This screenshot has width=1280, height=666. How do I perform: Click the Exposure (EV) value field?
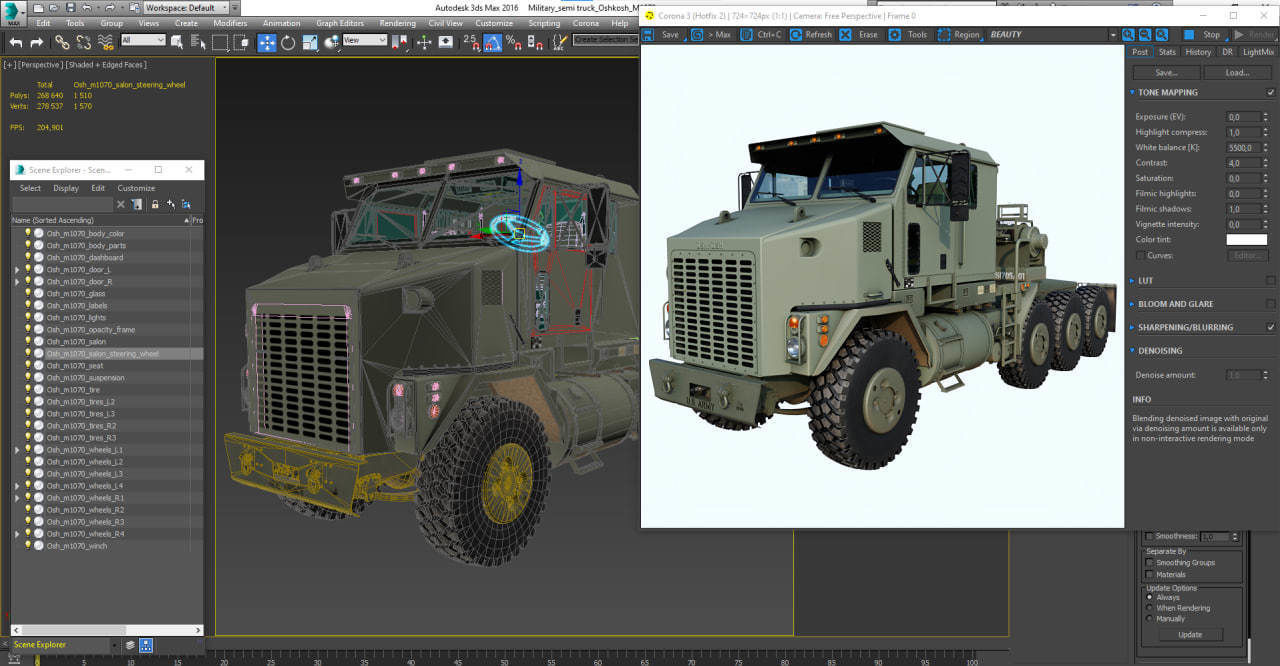point(1241,117)
